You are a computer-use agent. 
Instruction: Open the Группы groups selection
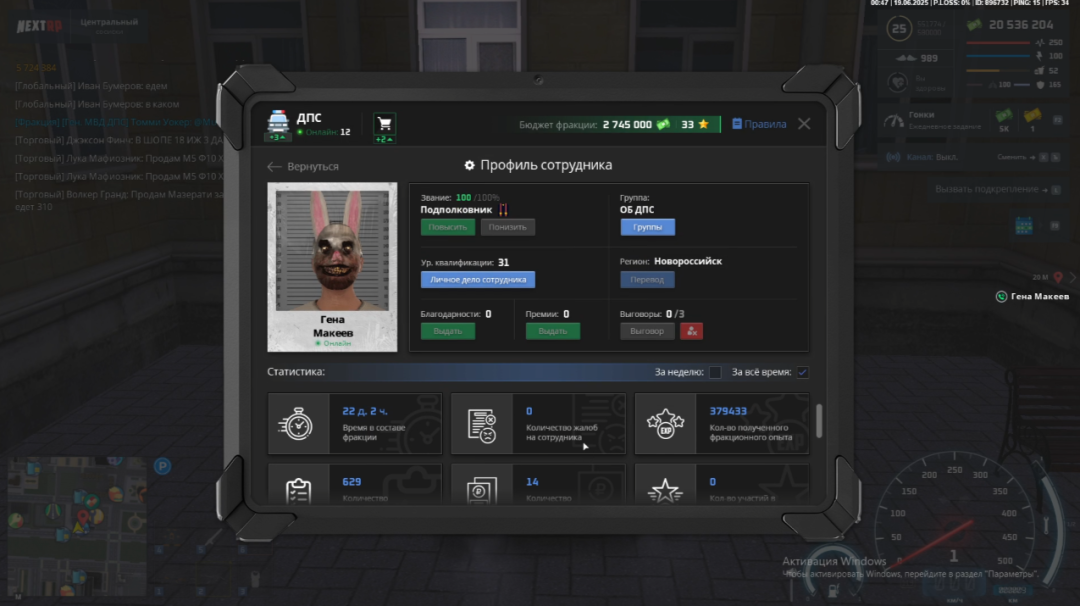point(647,227)
